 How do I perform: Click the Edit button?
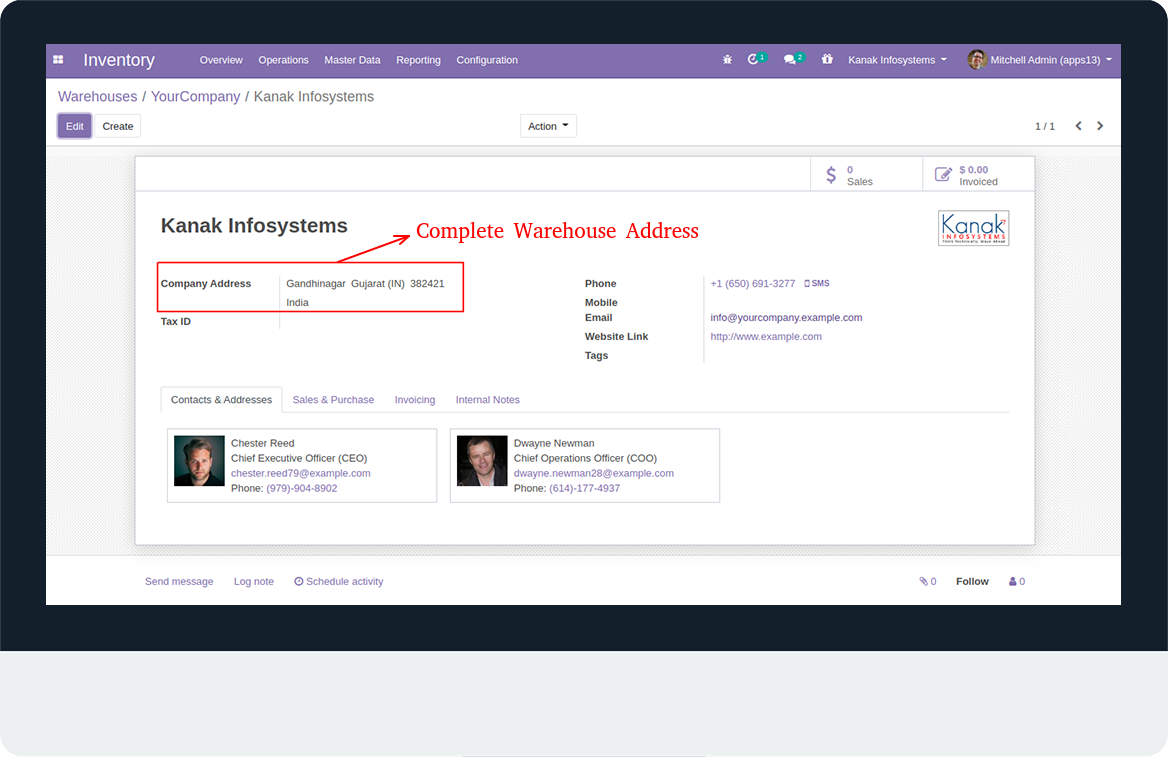74,126
